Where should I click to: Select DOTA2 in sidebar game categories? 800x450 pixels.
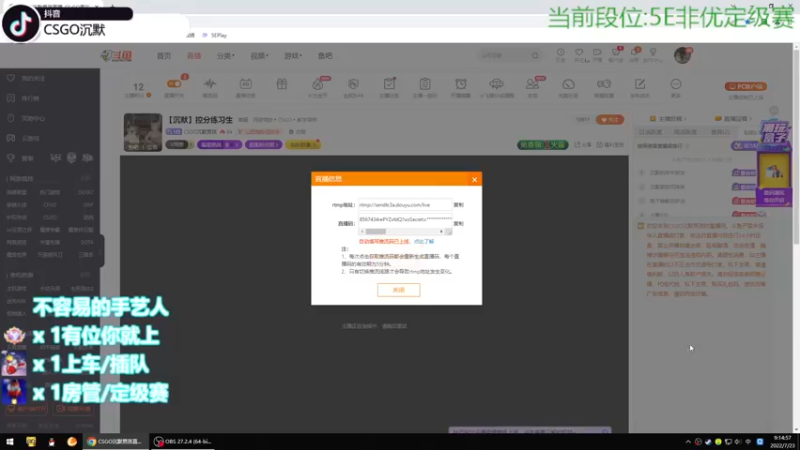click(86, 192)
